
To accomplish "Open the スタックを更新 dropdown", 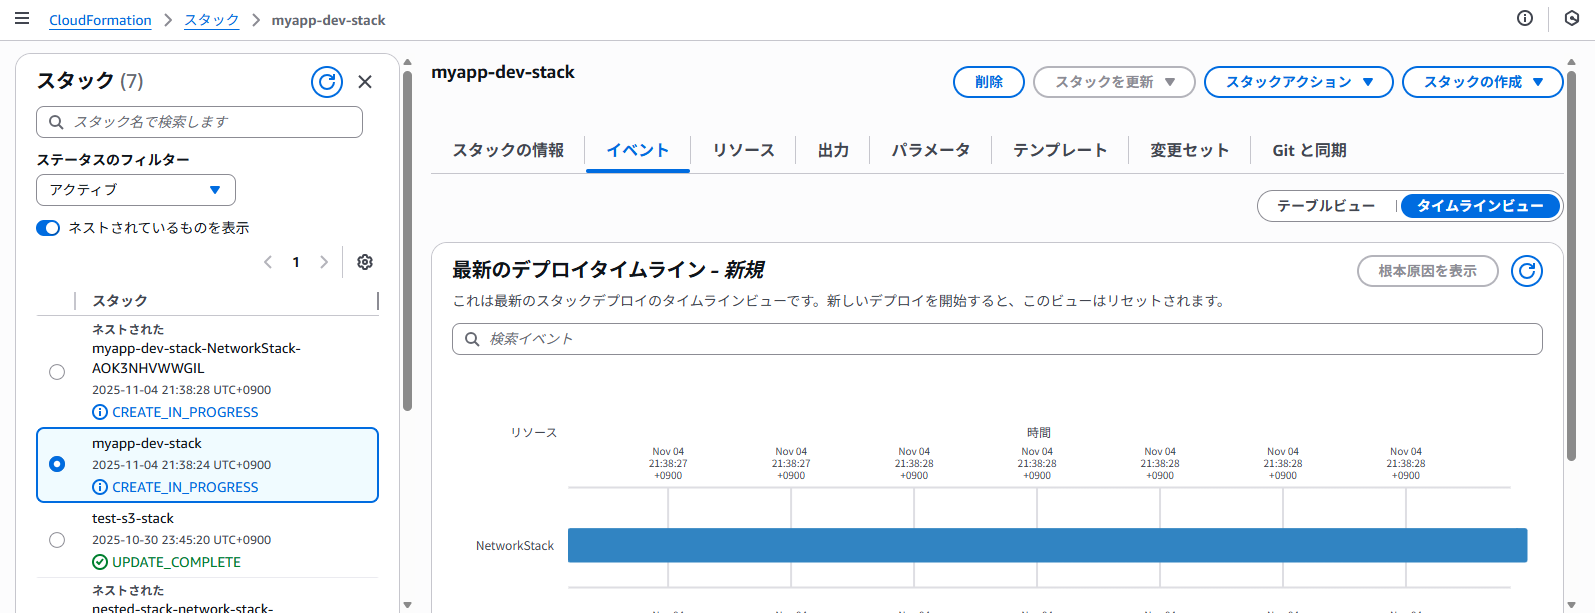I will pos(1114,82).
